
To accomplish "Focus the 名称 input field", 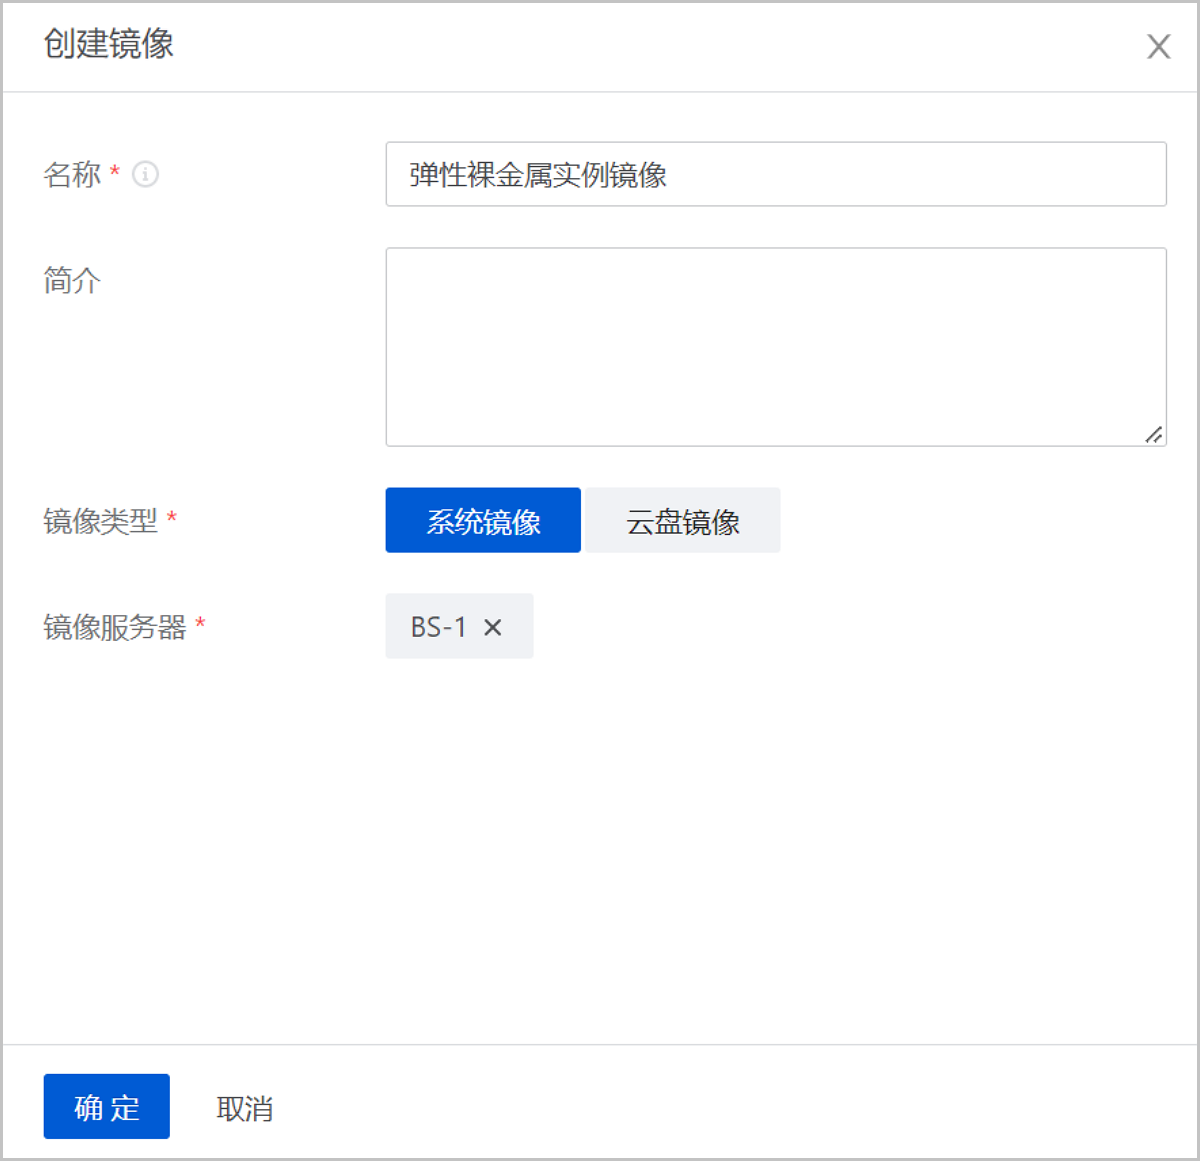I will [900, 175].
